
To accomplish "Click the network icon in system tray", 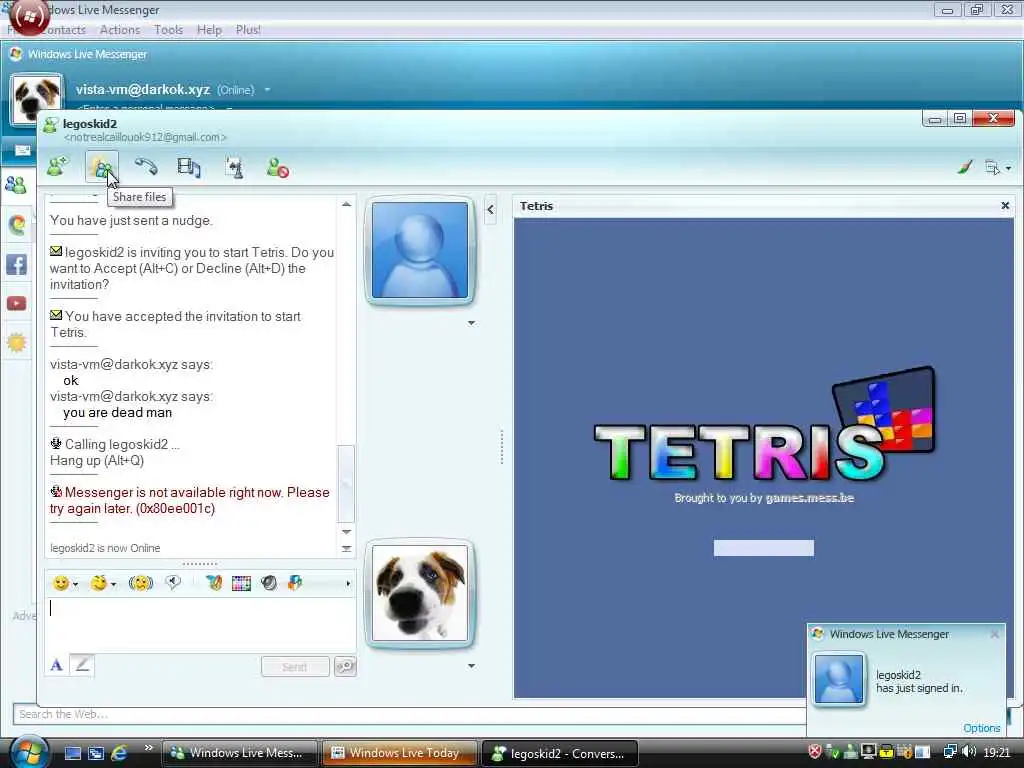I will 950,752.
